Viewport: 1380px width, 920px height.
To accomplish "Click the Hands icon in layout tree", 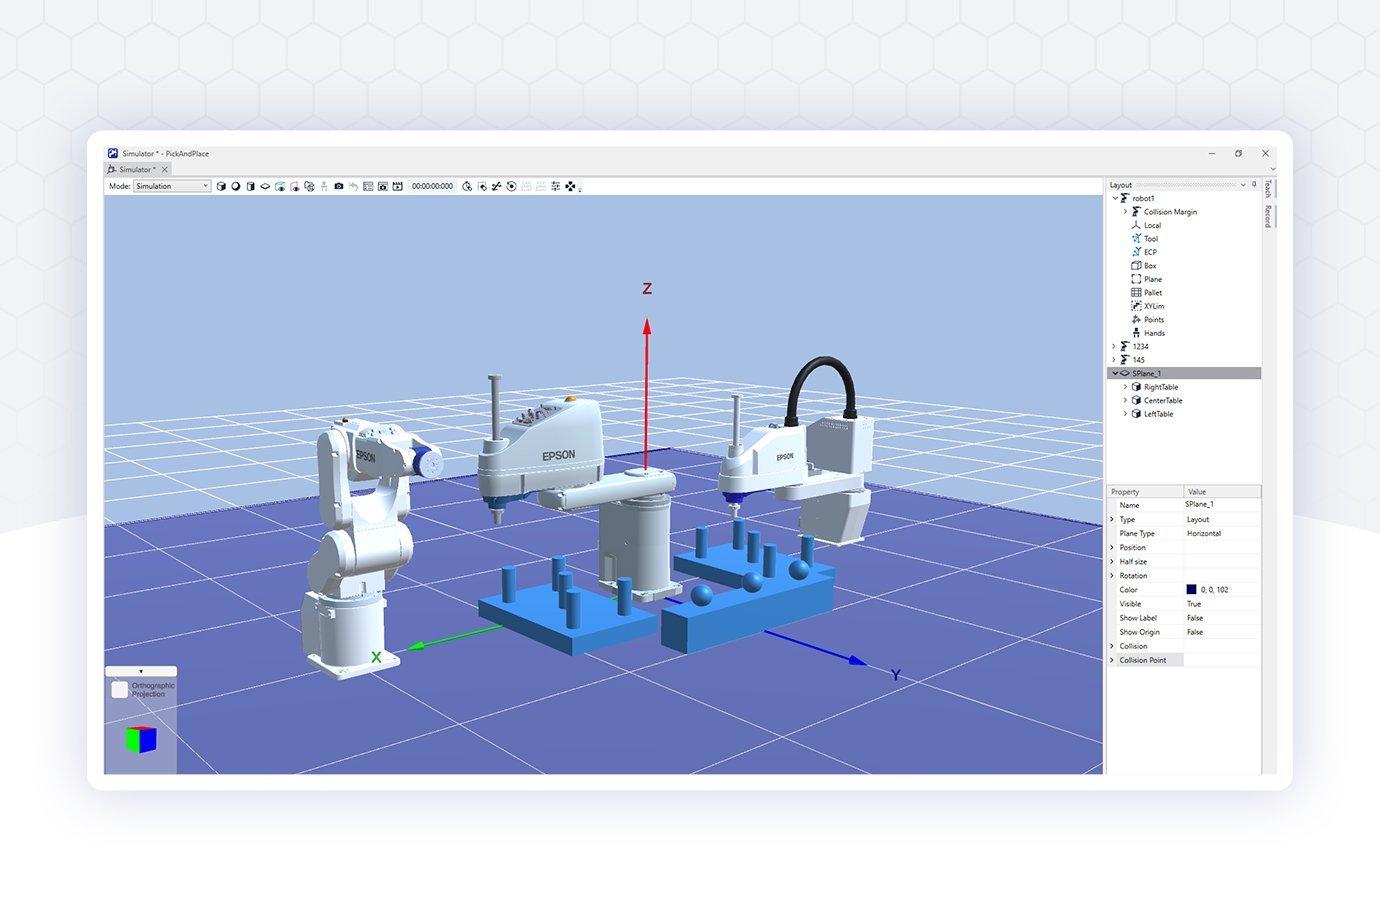I will [x=1136, y=333].
